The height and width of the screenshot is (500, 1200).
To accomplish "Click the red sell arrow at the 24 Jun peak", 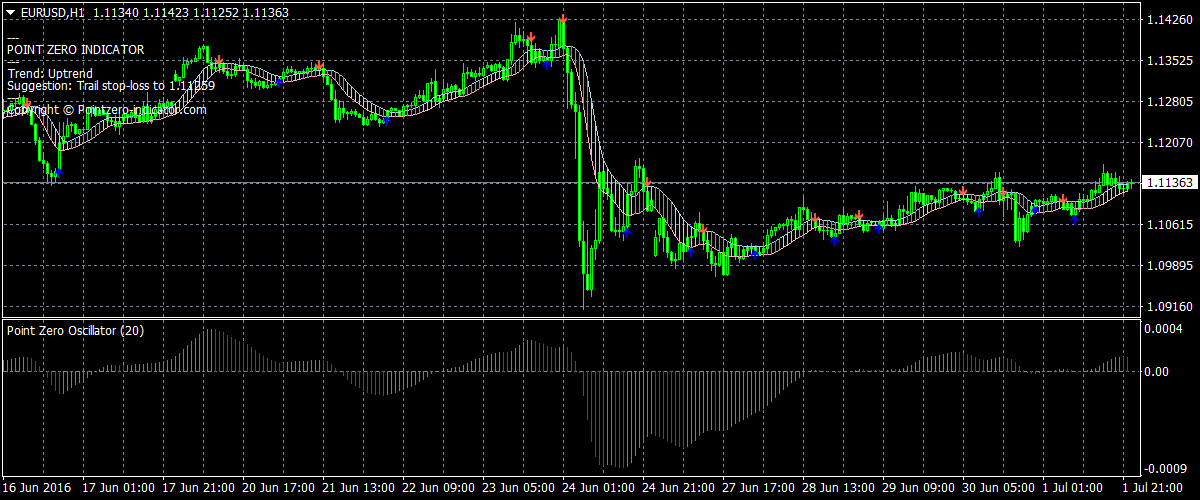I will pyautogui.click(x=563, y=19).
